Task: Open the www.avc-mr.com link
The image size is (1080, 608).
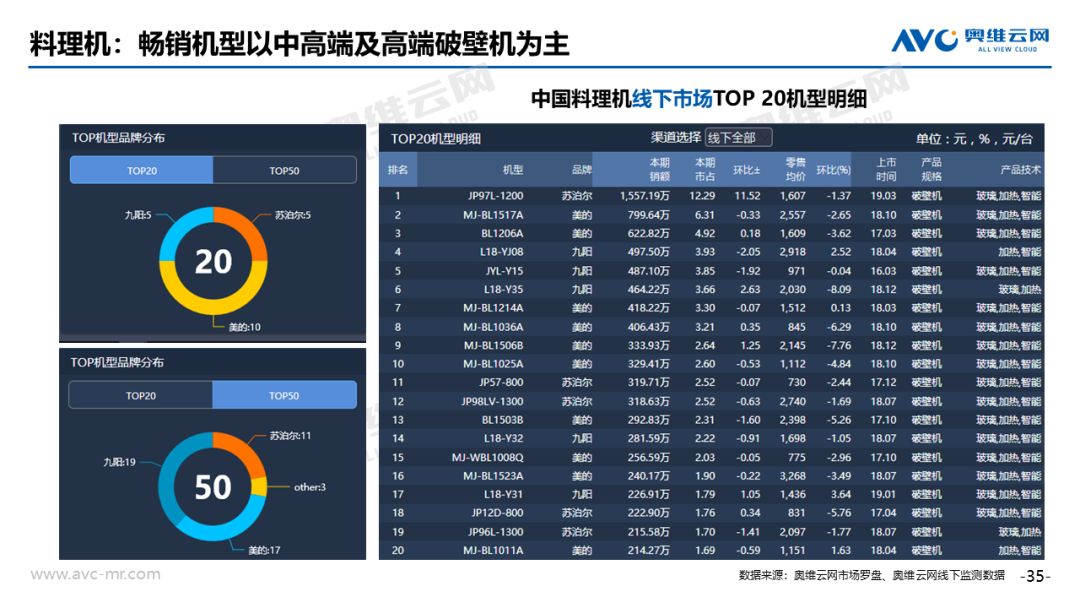Action: 95,574
